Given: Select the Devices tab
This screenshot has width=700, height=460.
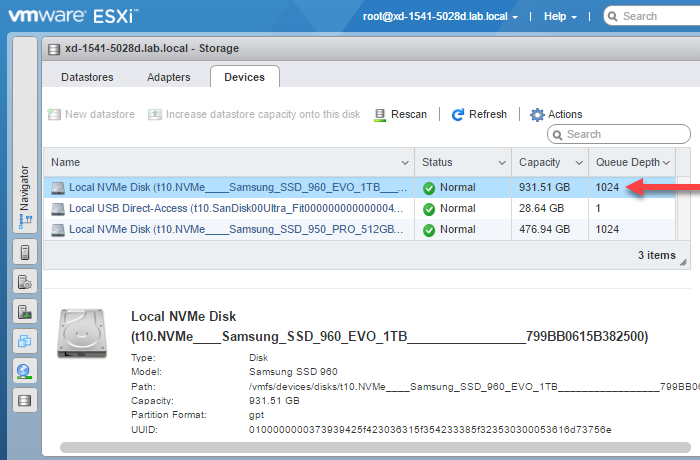Looking at the screenshot, I should [245, 77].
